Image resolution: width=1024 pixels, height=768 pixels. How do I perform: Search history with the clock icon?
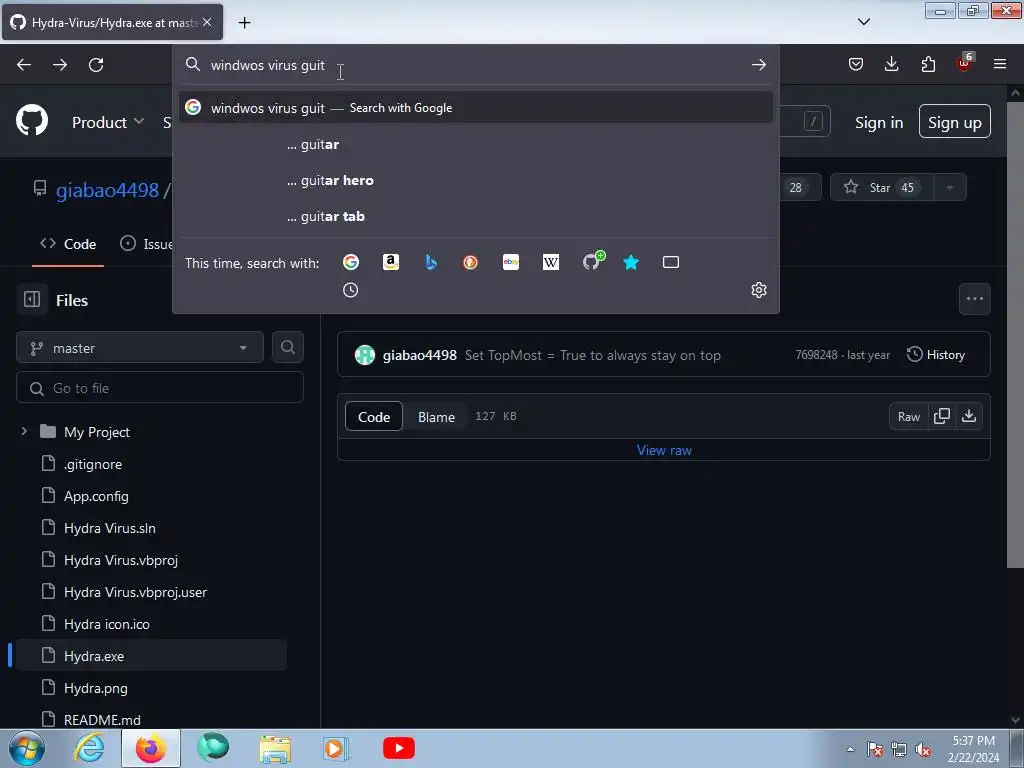[x=351, y=290]
